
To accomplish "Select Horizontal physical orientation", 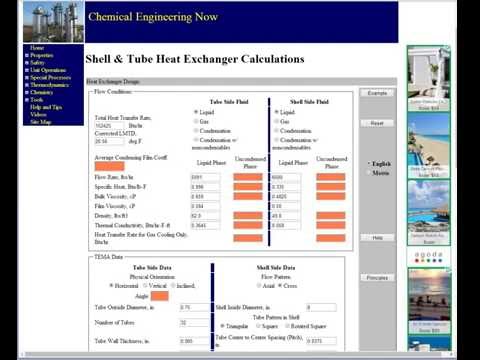I will (111, 286).
